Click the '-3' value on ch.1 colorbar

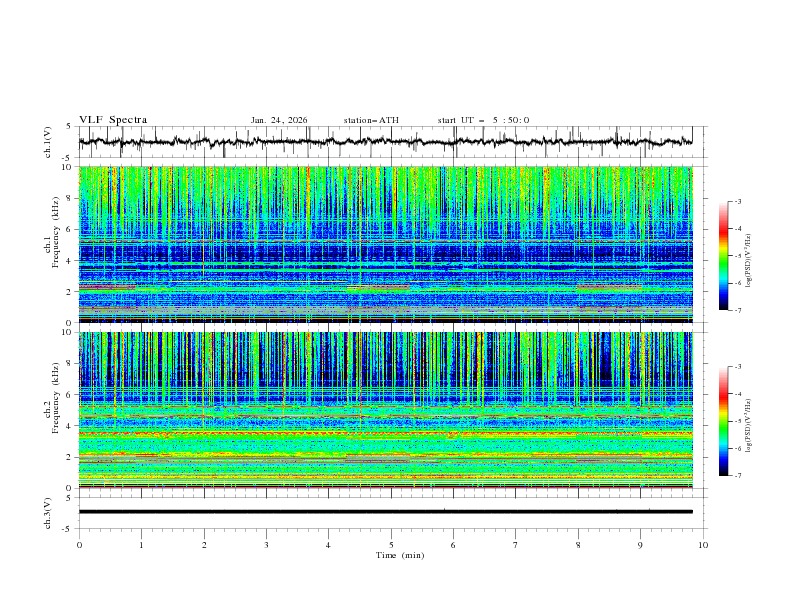point(737,201)
